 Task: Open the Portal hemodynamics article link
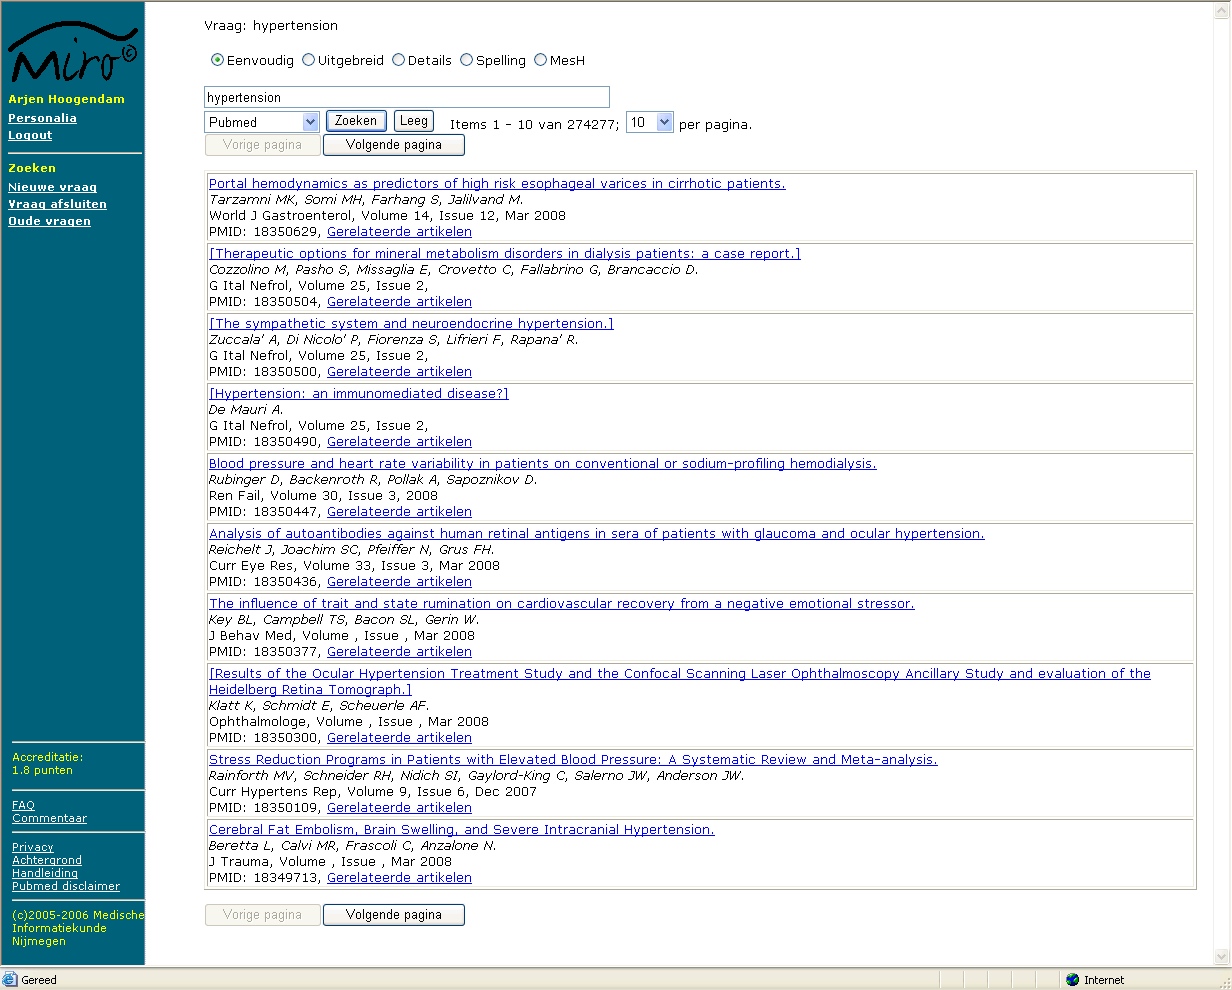click(497, 184)
